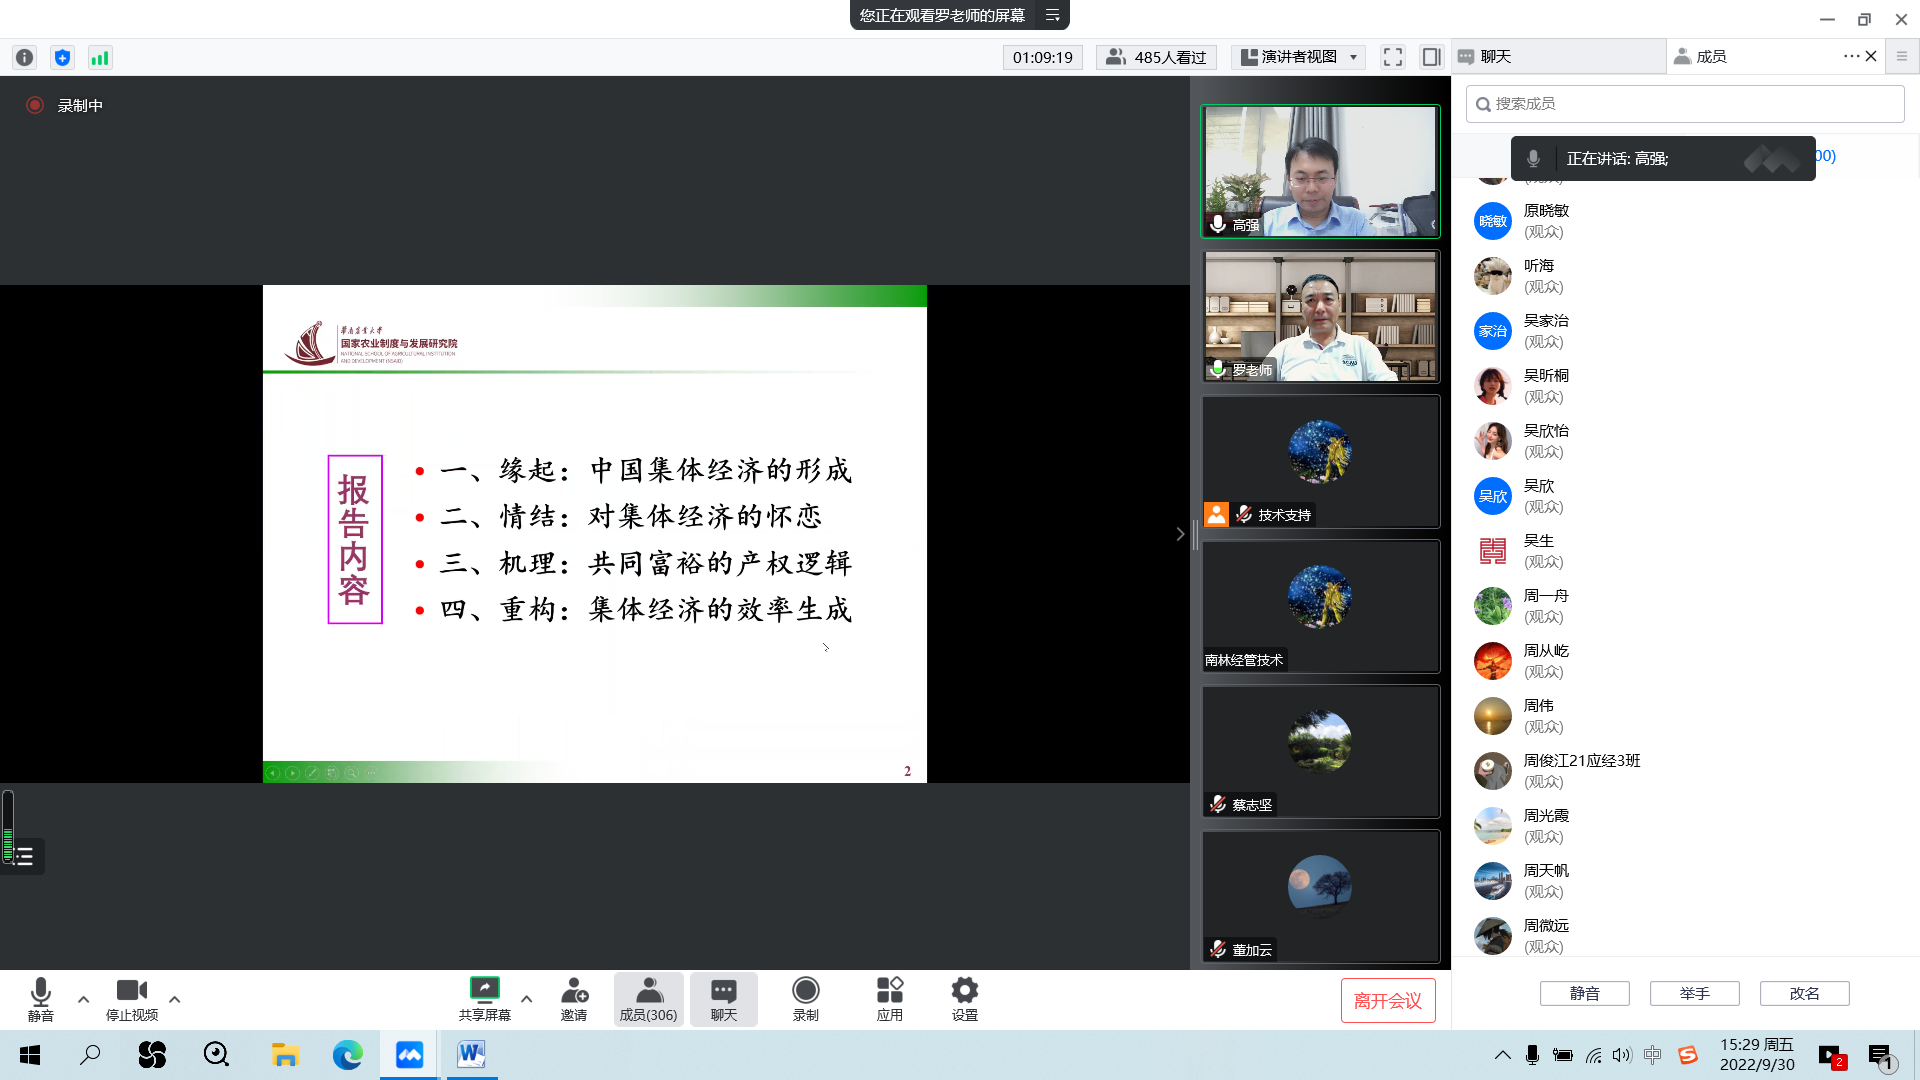Click the Search Members input field
Viewport: 1920px width, 1080px height.
tap(1685, 104)
